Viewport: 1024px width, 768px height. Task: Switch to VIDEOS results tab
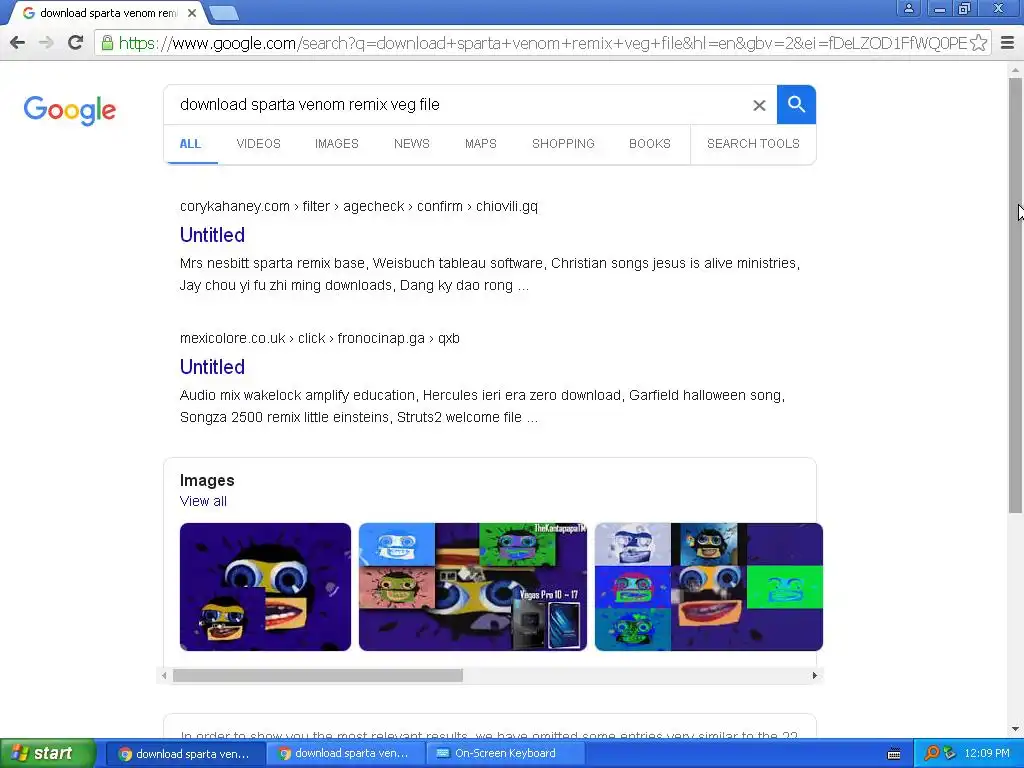(x=259, y=144)
